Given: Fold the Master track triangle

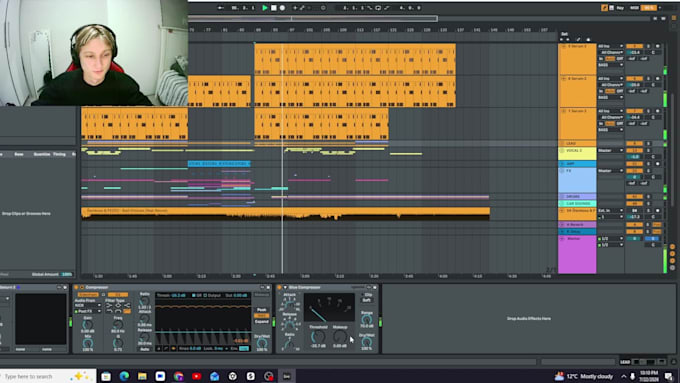Looking at the screenshot, I should [x=562, y=239].
